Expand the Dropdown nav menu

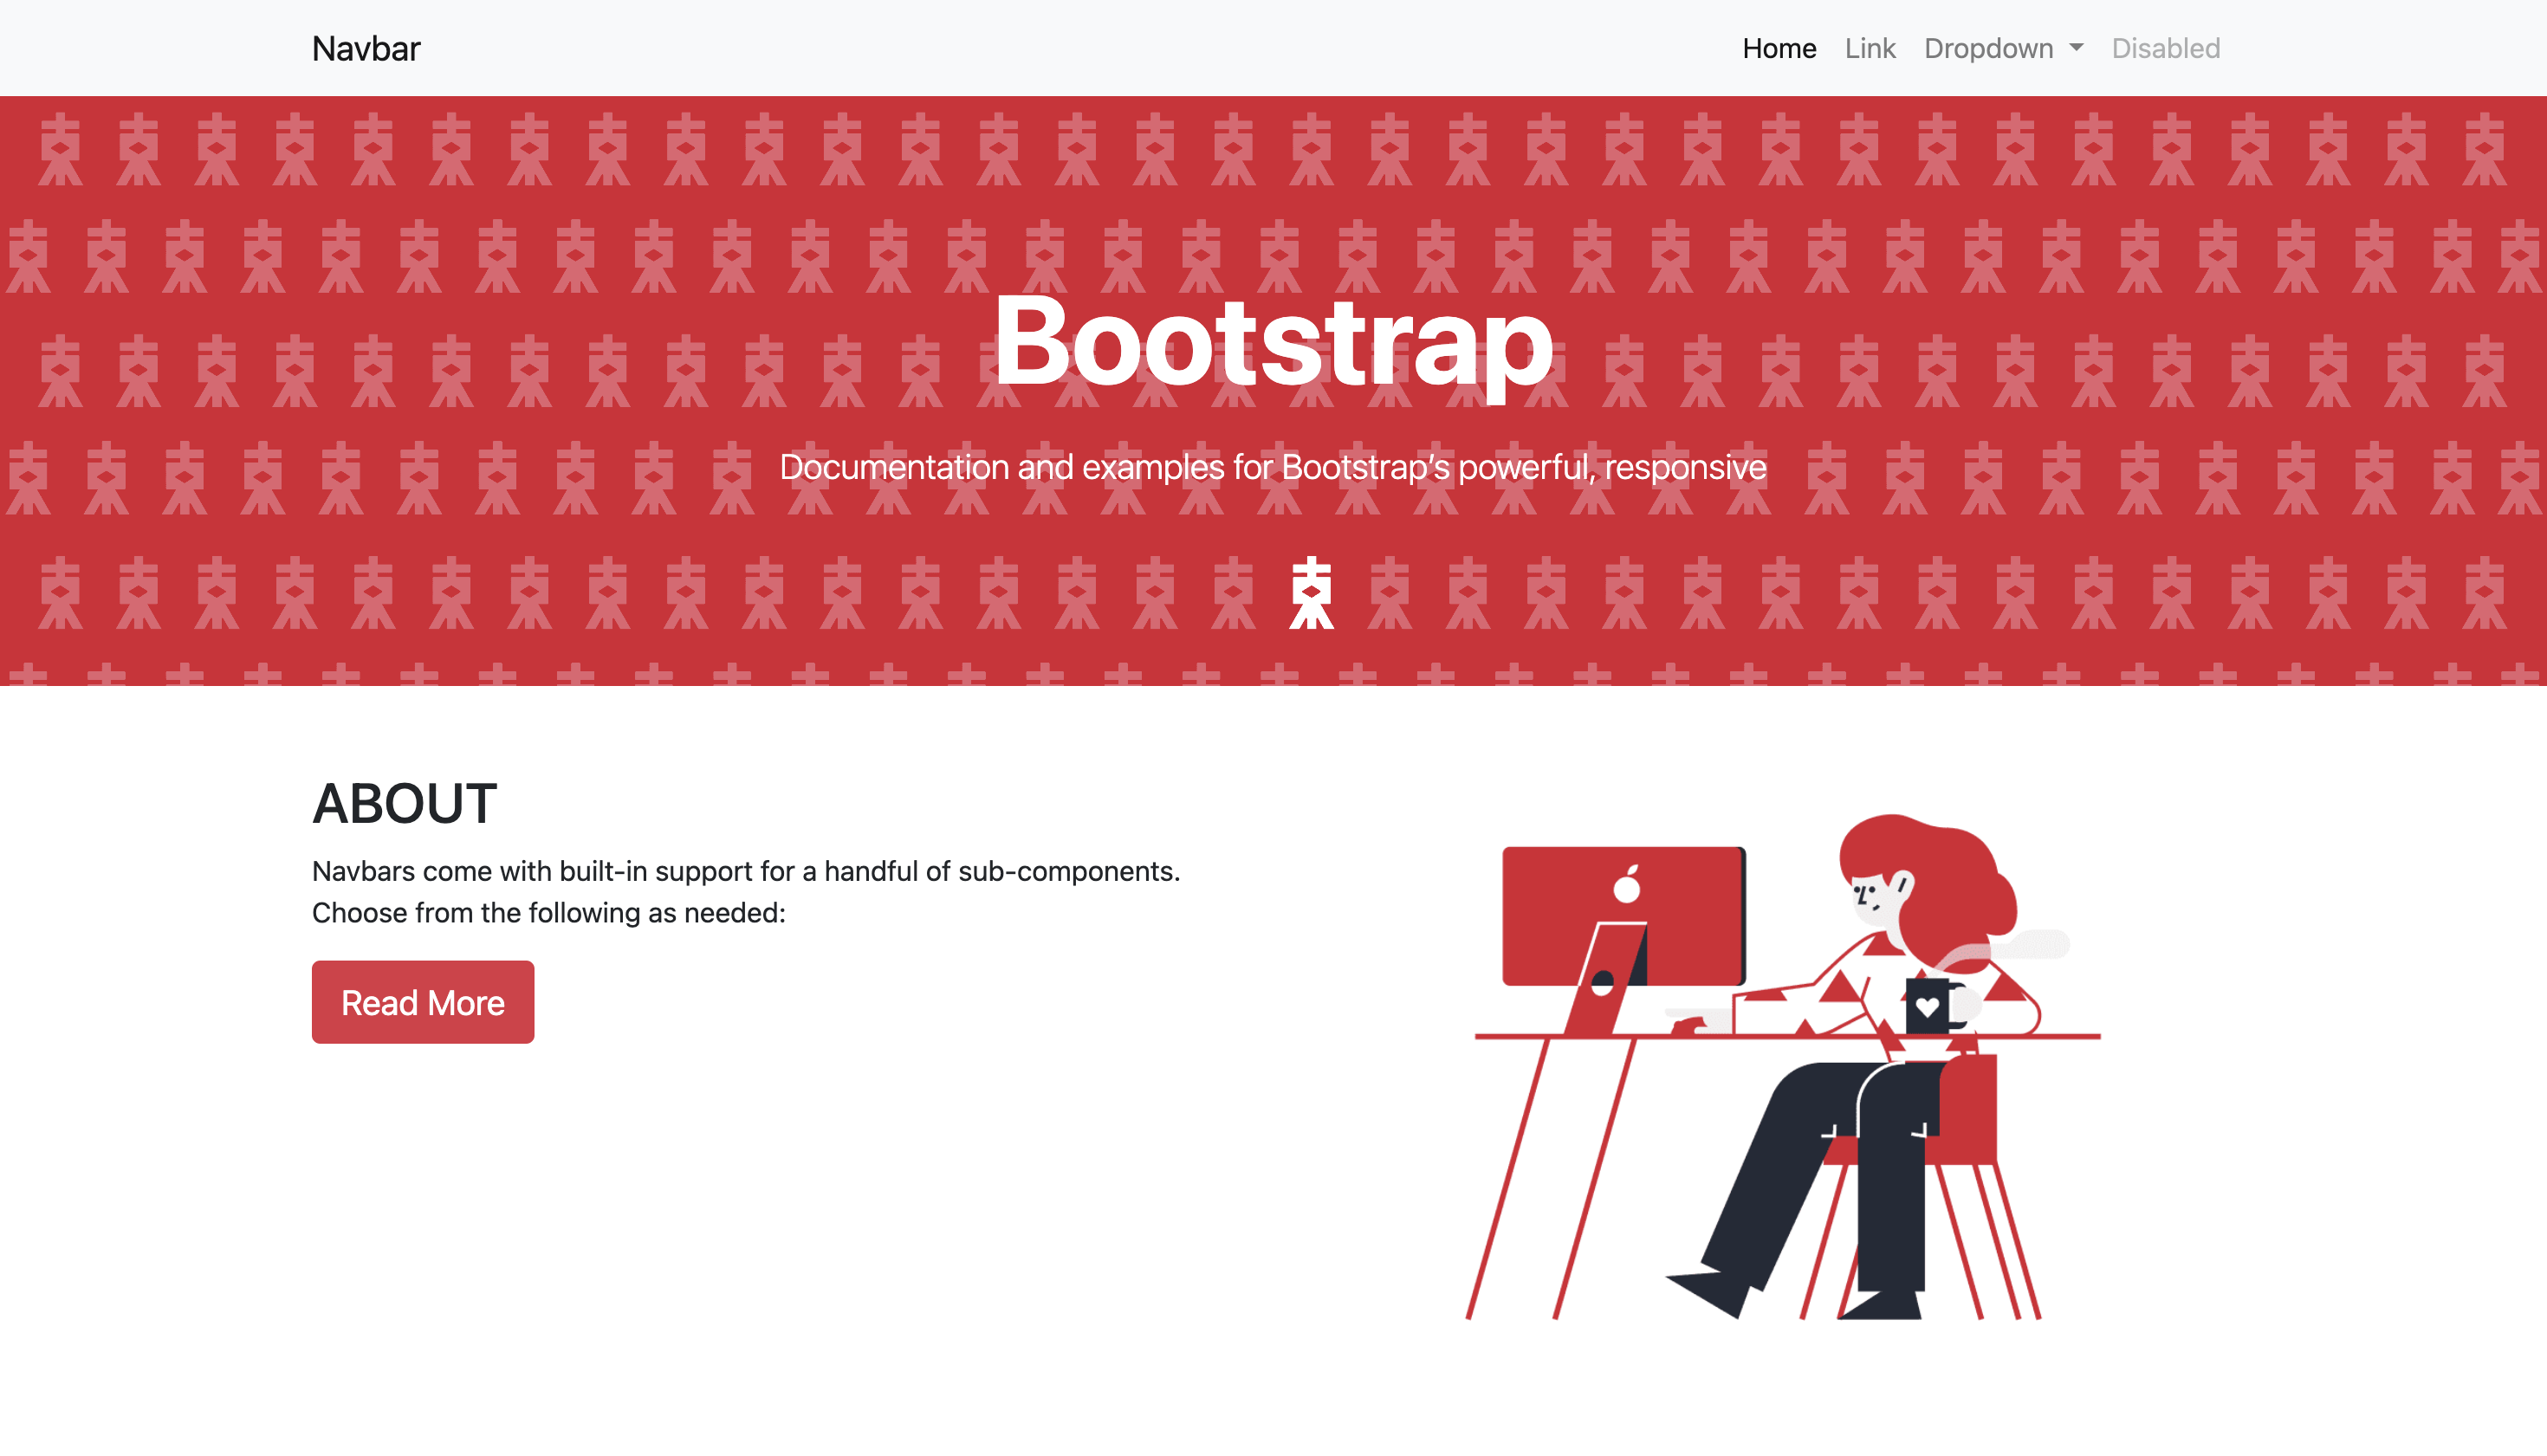point(1988,48)
